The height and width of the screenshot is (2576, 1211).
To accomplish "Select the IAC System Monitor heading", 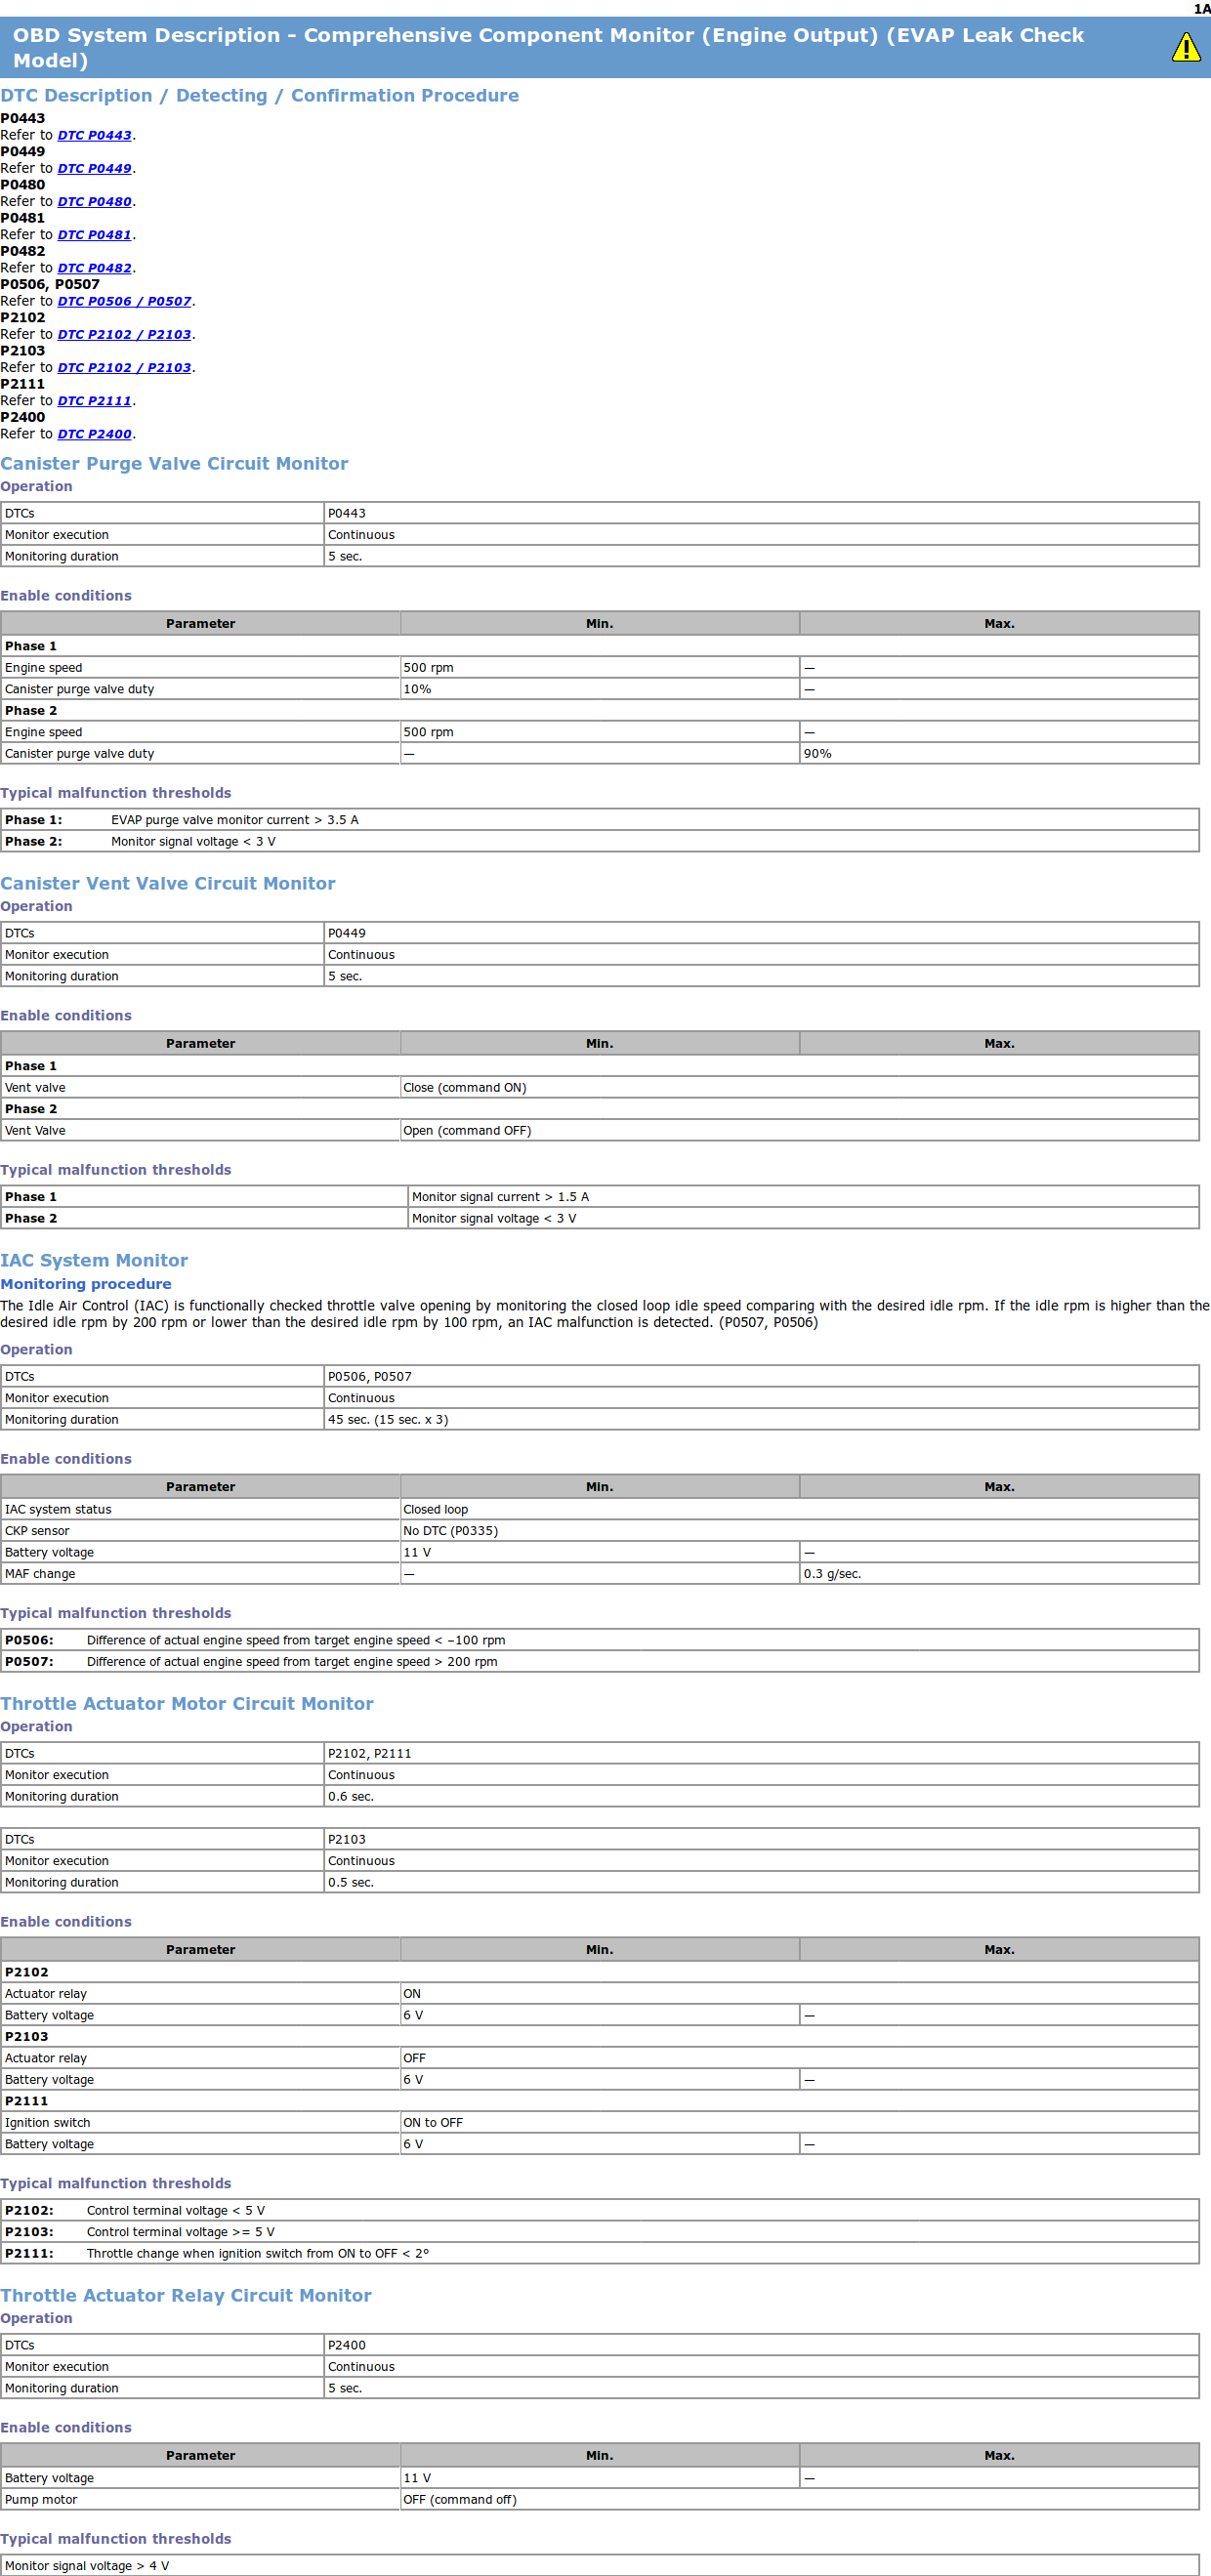I will click(x=94, y=1260).
